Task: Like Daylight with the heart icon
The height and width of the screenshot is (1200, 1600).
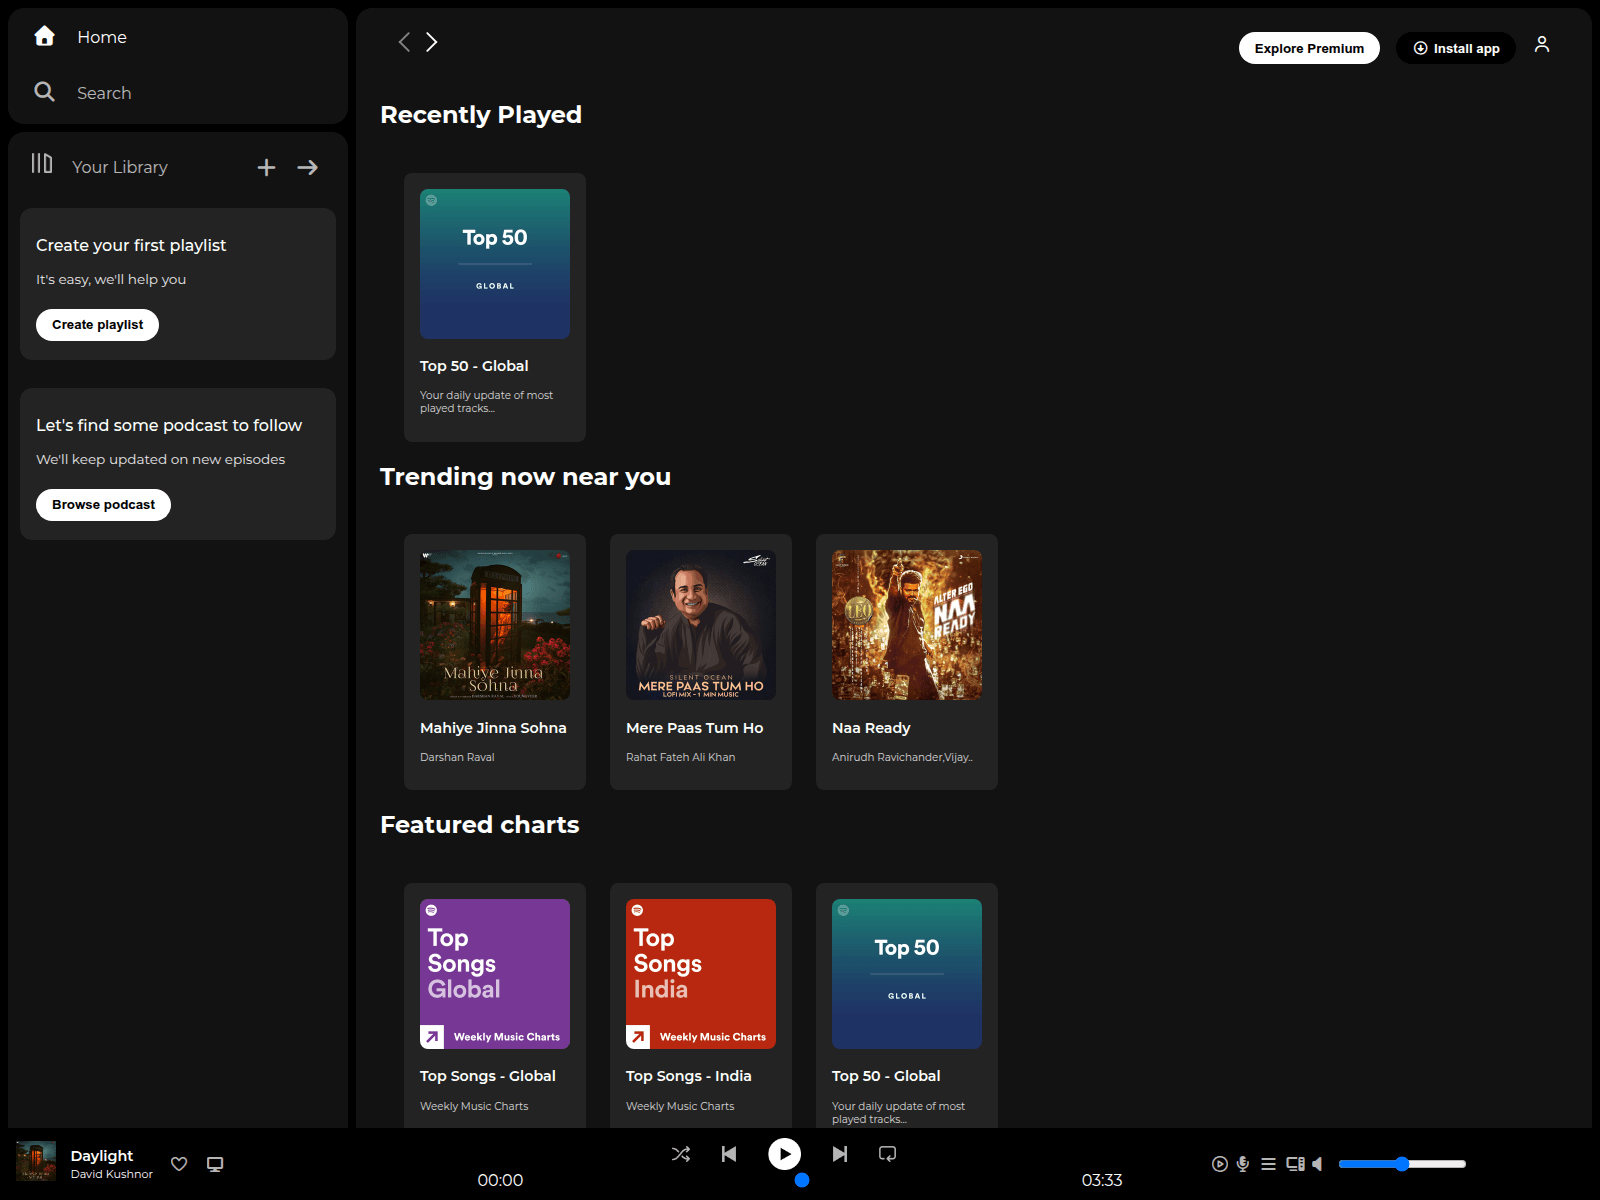Action: [179, 1164]
